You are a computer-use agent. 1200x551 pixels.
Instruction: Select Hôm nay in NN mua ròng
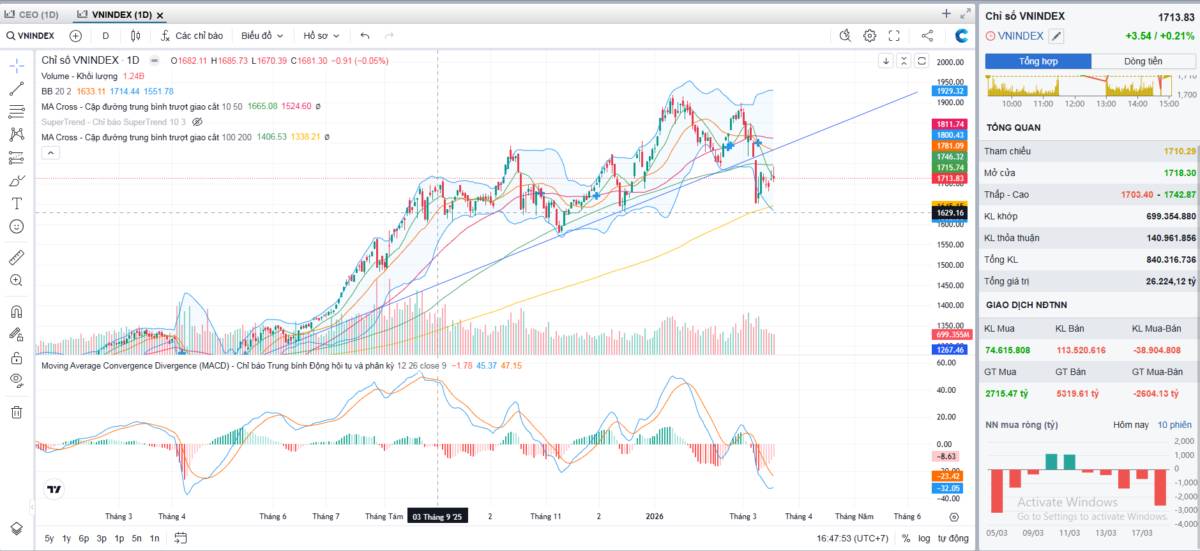pyautogui.click(x=1130, y=425)
